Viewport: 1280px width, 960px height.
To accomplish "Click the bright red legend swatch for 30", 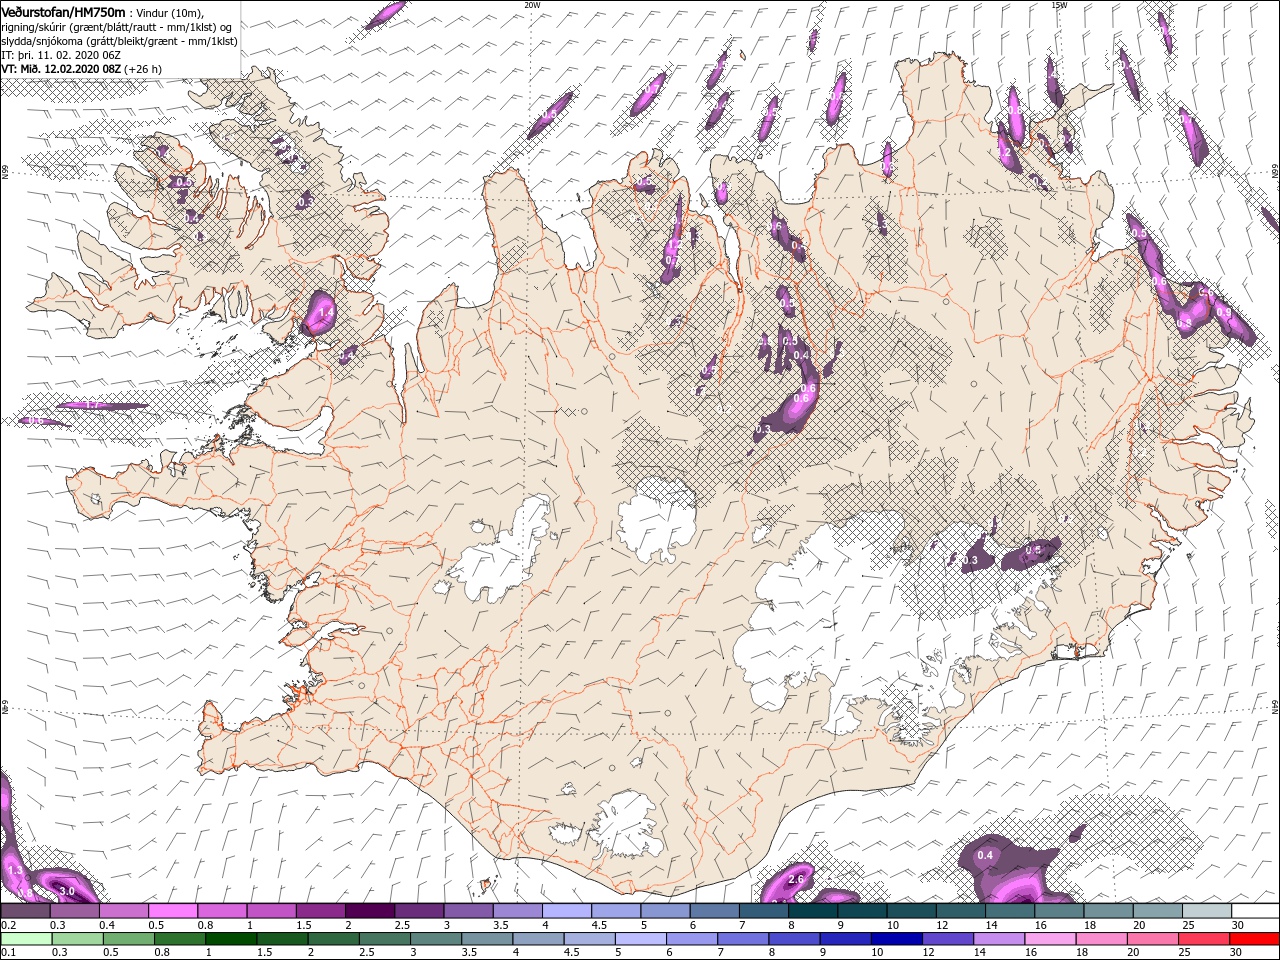I will pyautogui.click(x=1255, y=939).
